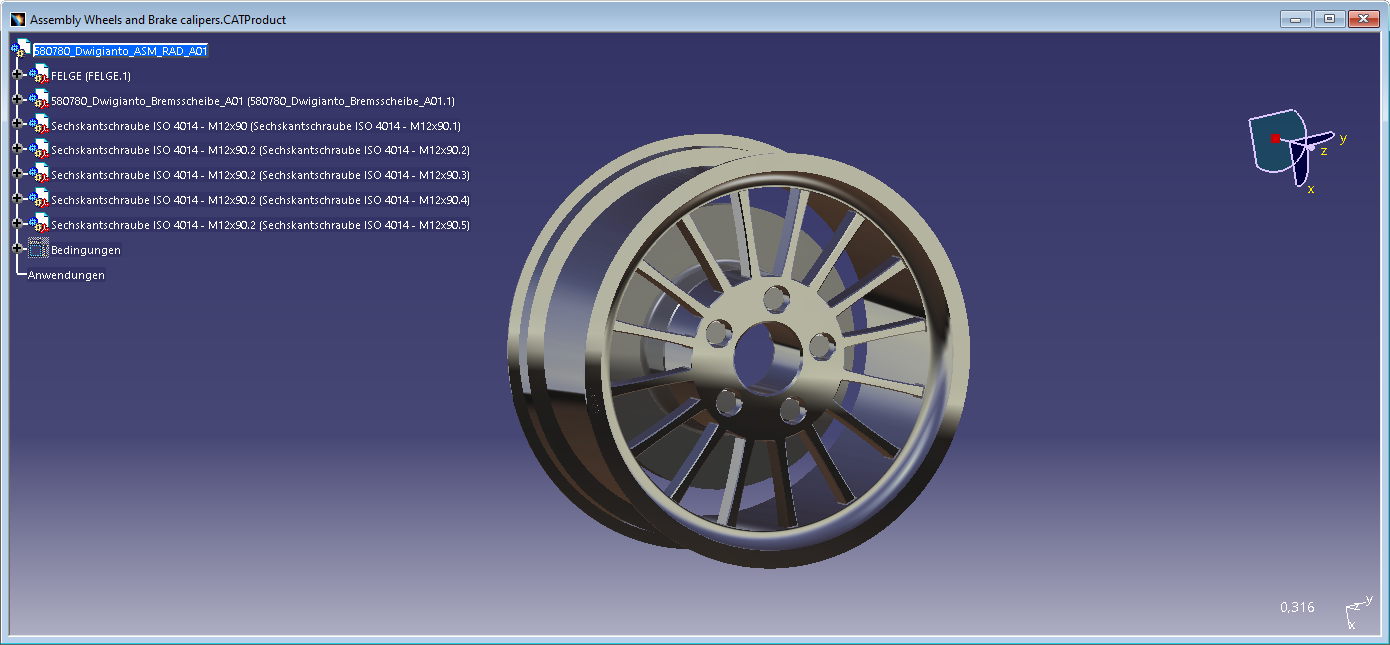Screen dimensions: 1390x645
Task: Expand the Bremsscheibe_A01.1 tree node
Action: tap(17, 100)
